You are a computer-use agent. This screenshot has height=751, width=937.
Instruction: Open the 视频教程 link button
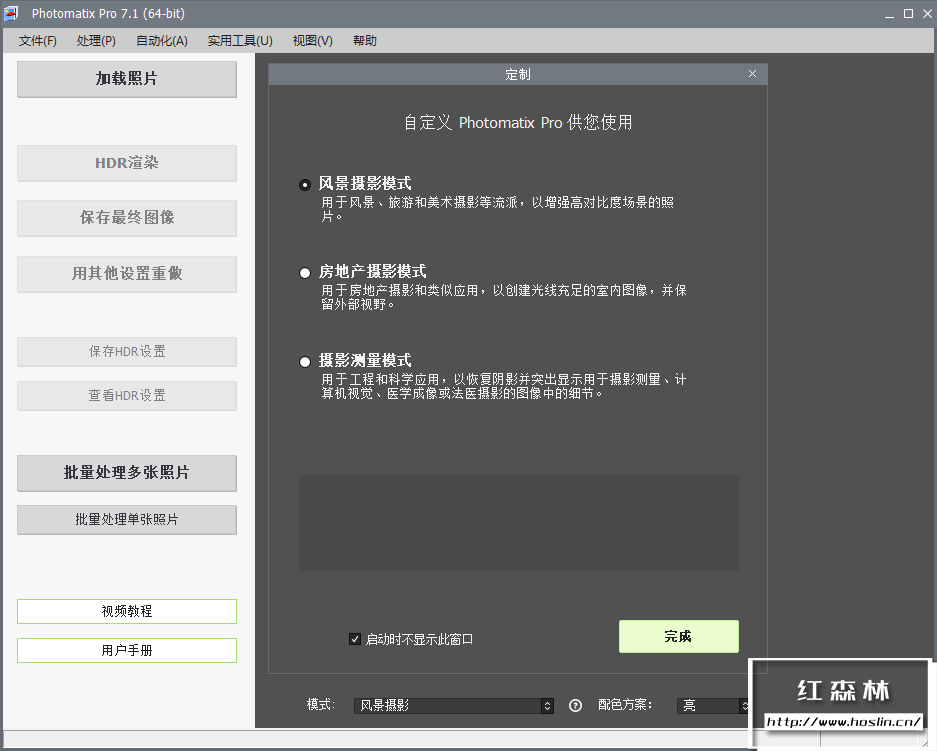point(127,611)
